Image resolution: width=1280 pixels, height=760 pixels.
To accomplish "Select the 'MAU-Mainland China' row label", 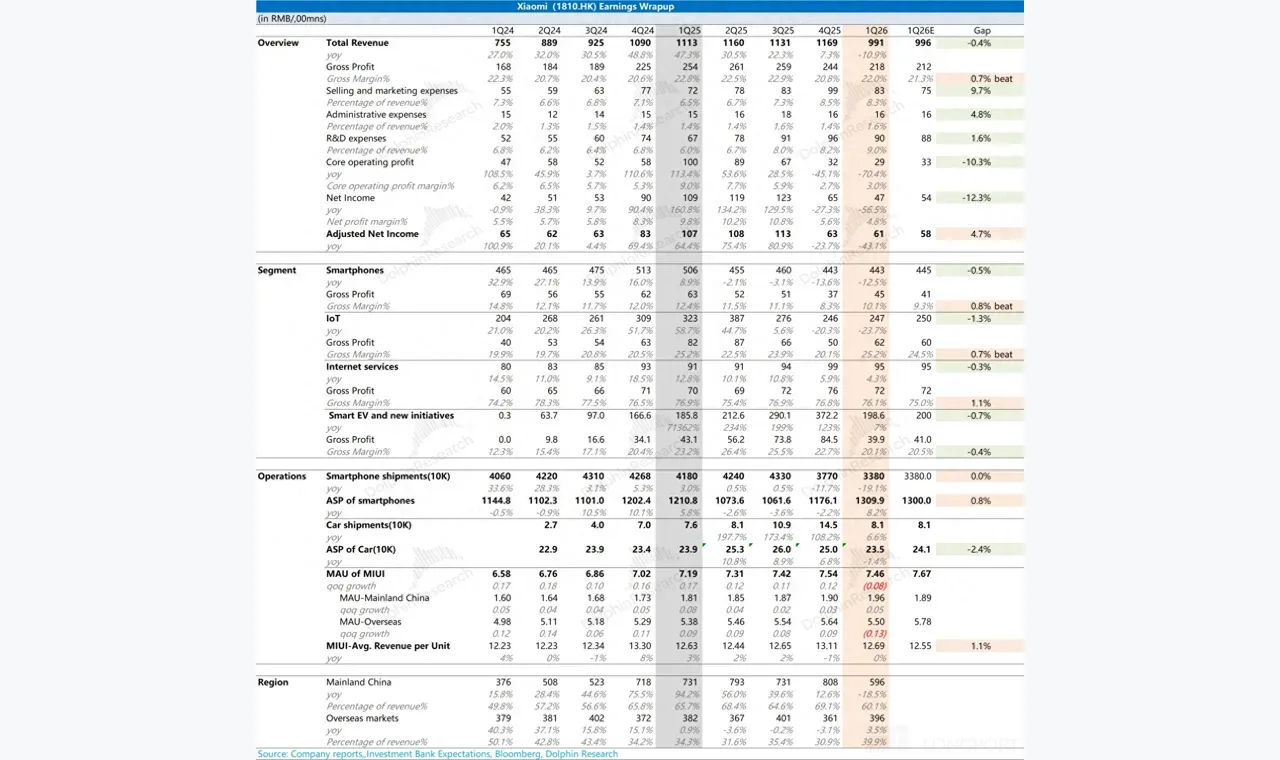I will [x=385, y=598].
